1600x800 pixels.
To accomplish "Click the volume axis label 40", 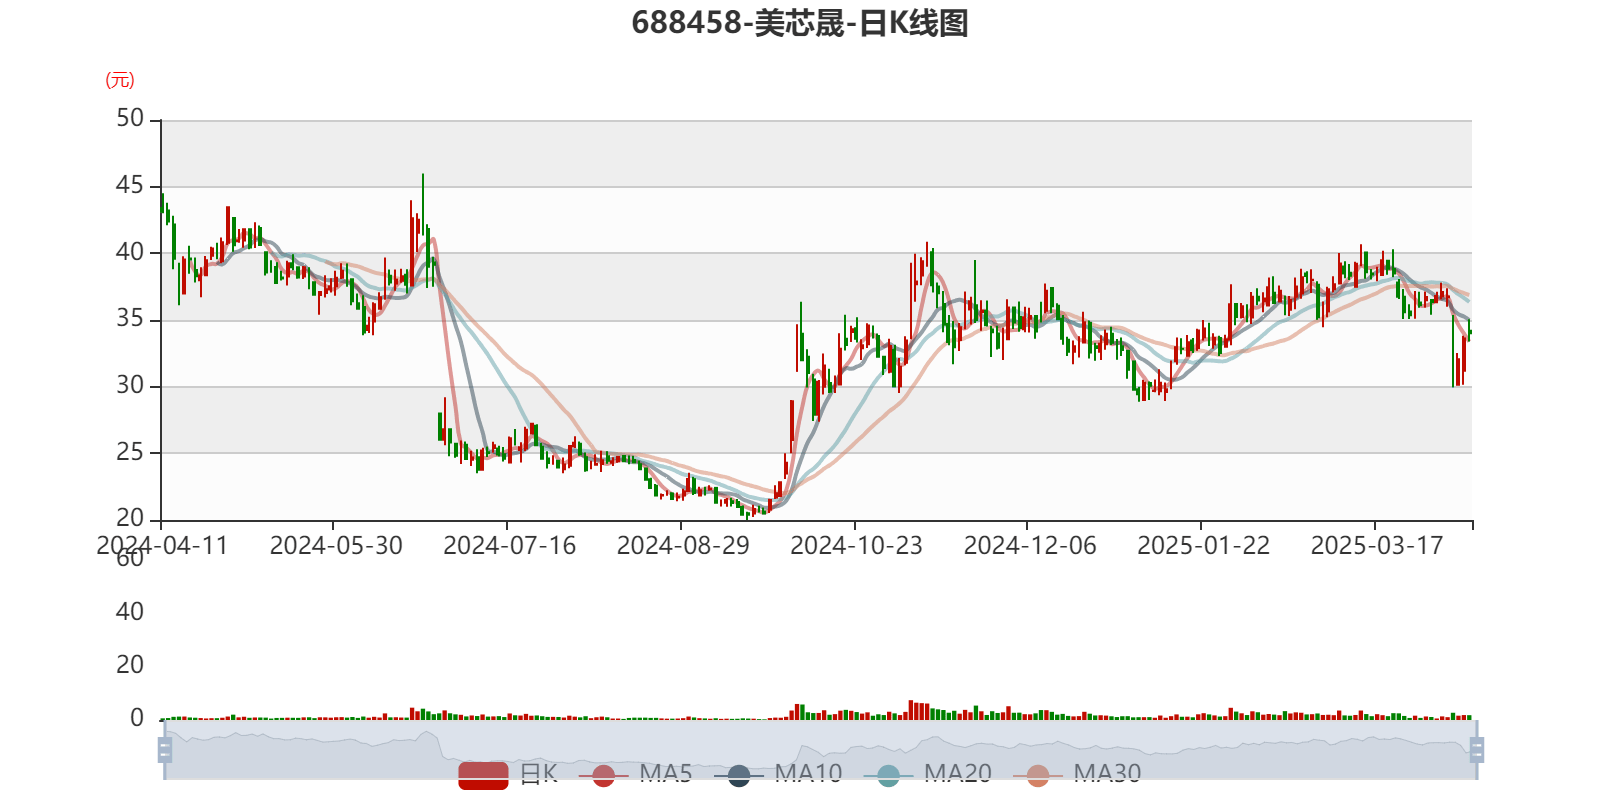I will pos(130,612).
